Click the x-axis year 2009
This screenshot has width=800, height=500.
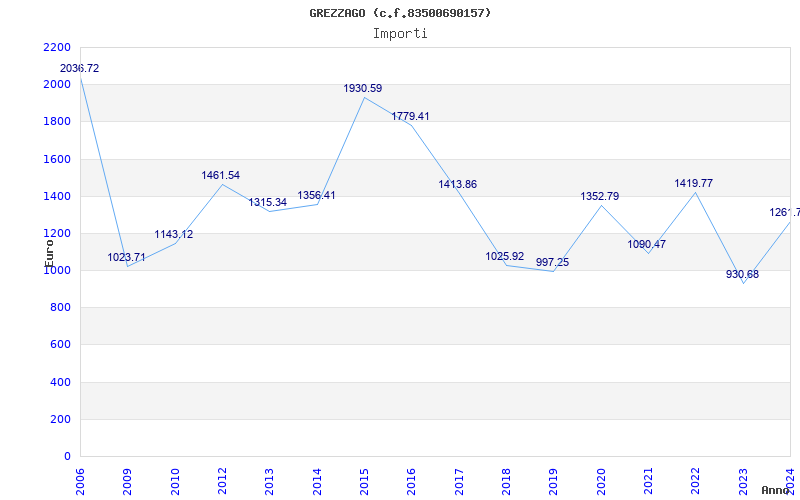point(128,482)
